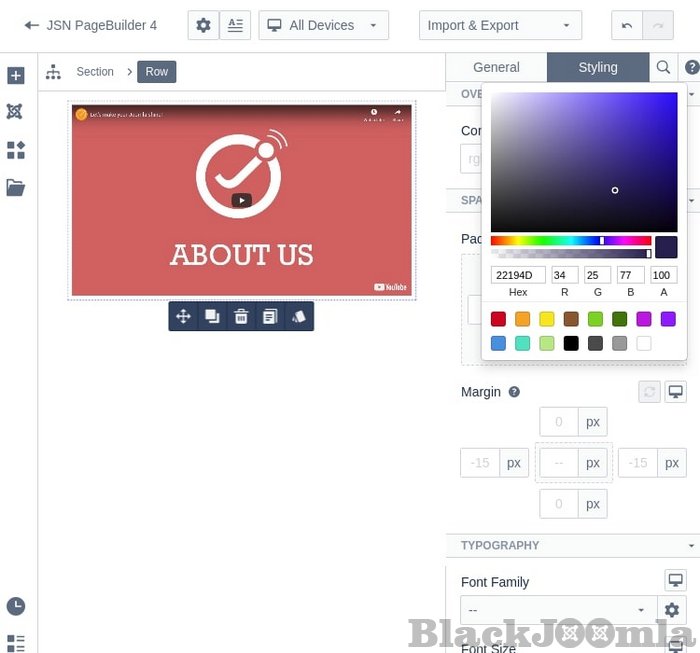Delete the row using trash icon
The image size is (700, 653).
pos(241,316)
